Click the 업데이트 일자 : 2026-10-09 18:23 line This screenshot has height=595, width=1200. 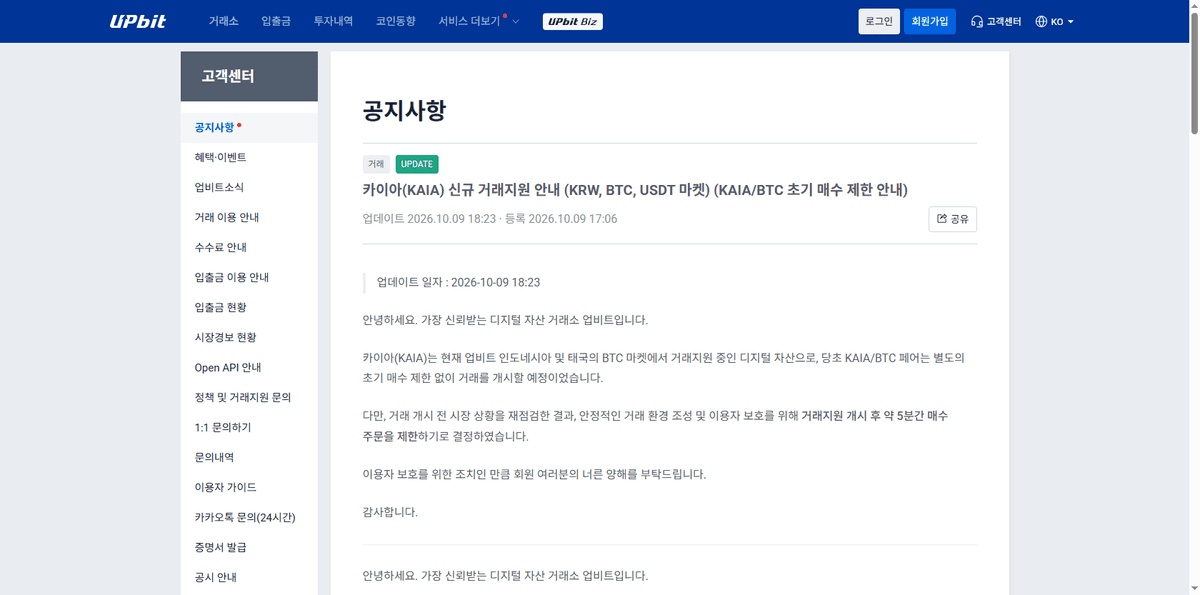tap(458, 283)
